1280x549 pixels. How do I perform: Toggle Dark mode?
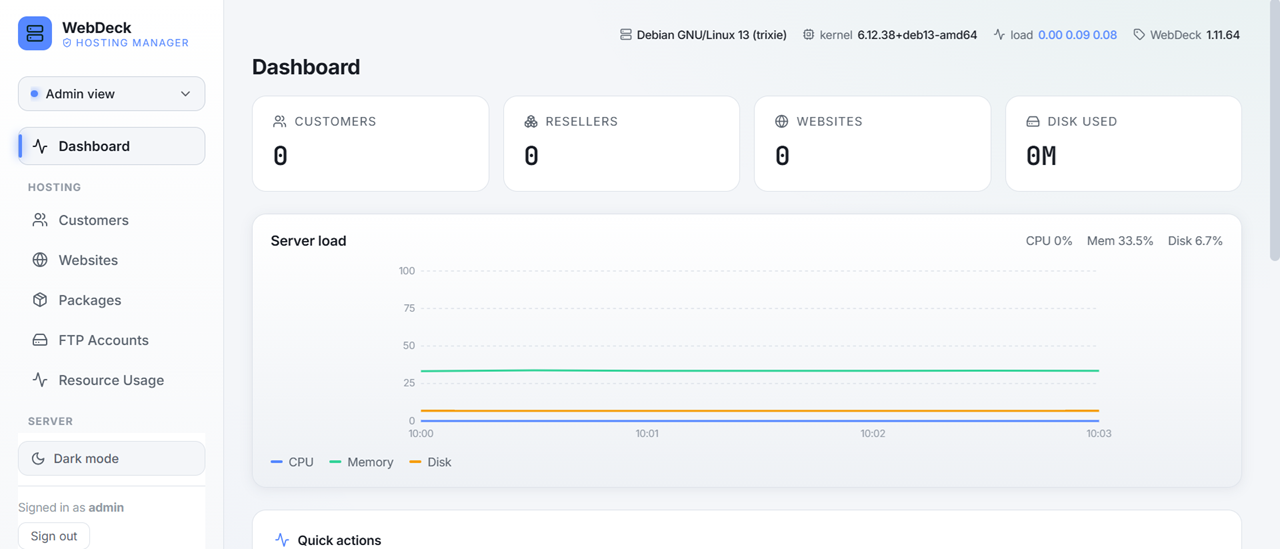[111, 458]
